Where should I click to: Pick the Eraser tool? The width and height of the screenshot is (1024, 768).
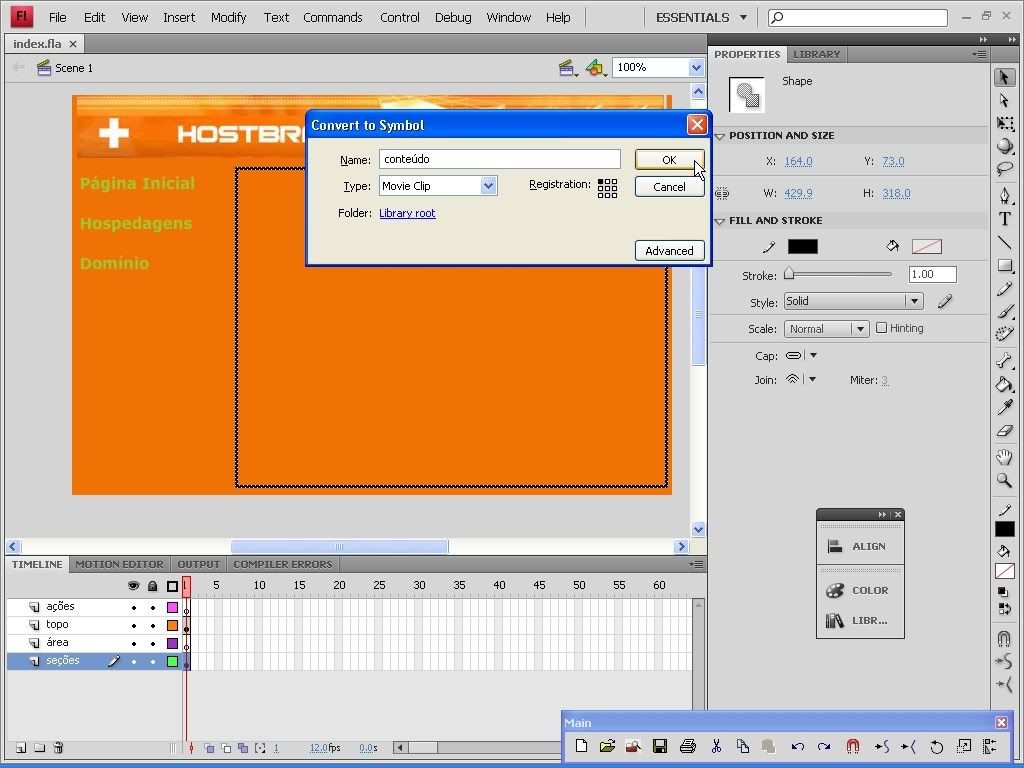pos(1005,432)
